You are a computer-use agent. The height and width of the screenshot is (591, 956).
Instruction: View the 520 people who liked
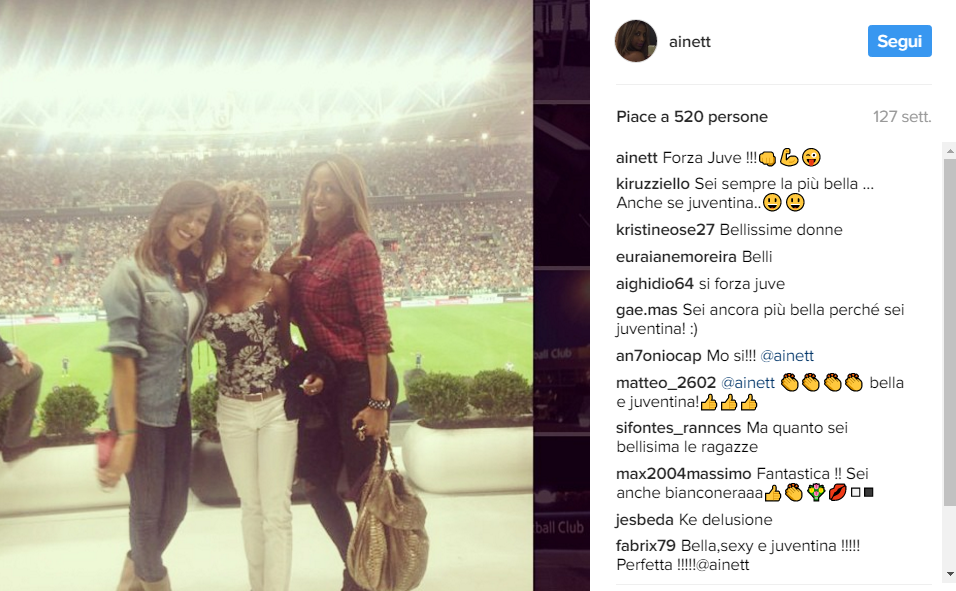pos(692,116)
